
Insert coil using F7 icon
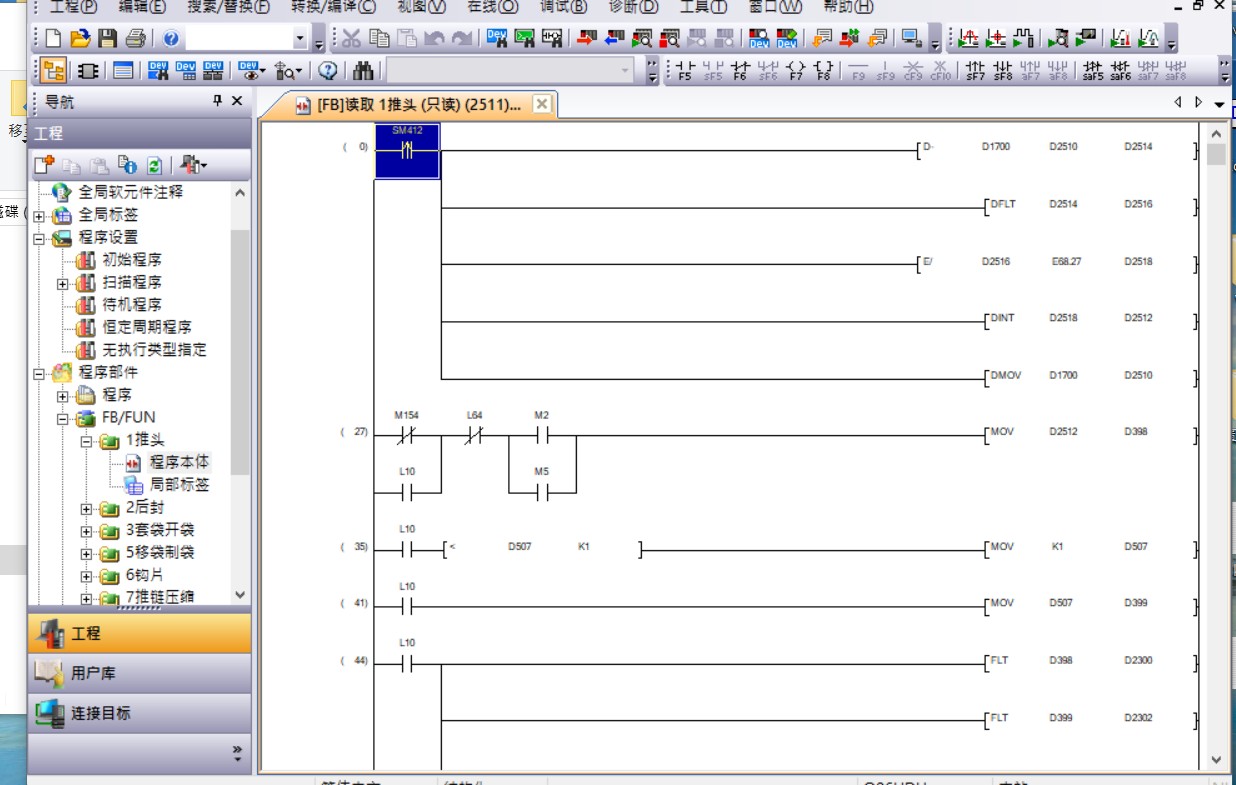[x=796, y=71]
